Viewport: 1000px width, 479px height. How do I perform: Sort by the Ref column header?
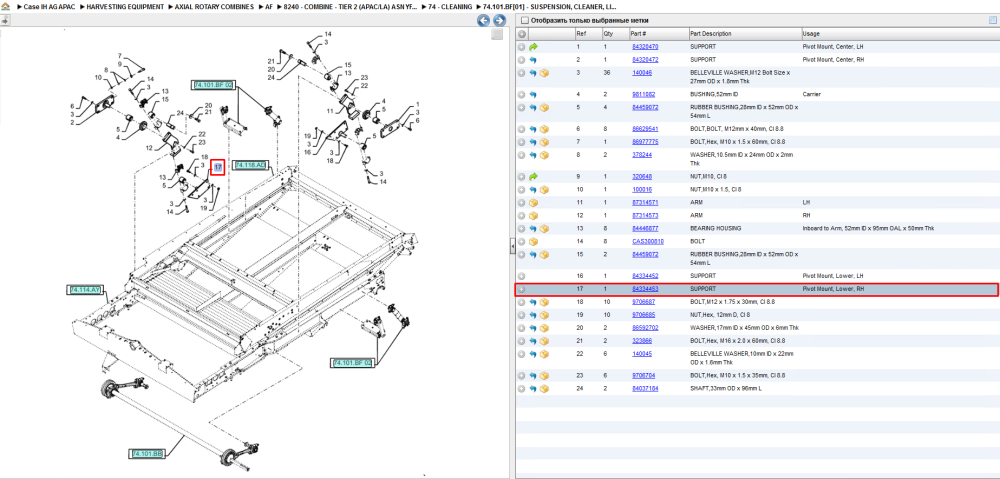point(587,34)
